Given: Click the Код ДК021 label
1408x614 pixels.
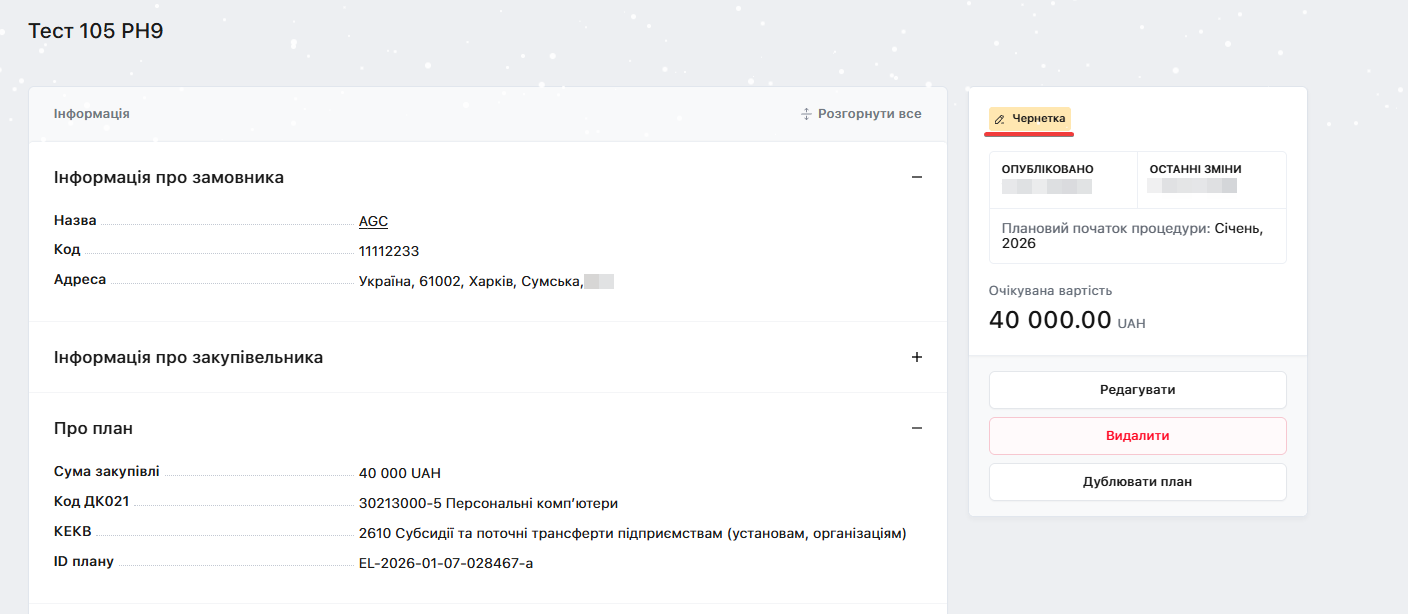Looking at the screenshot, I should point(92,502).
